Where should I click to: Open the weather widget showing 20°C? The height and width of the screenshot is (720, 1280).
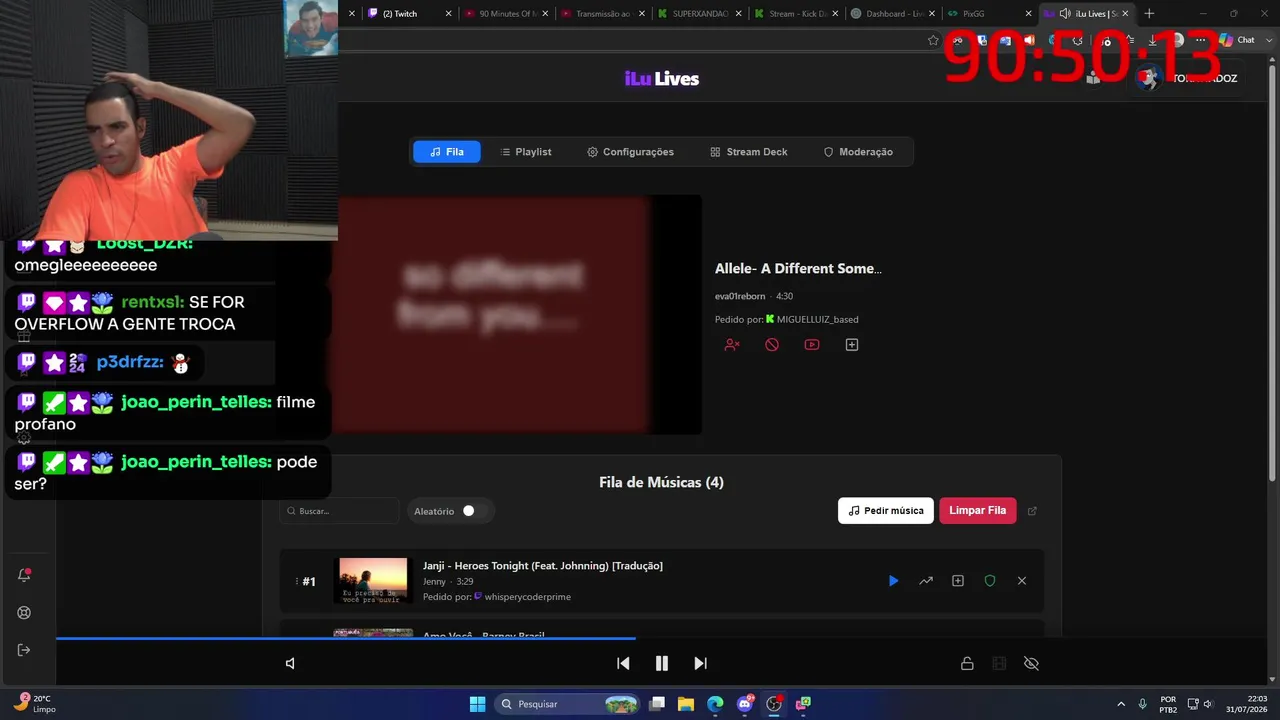tap(35, 704)
